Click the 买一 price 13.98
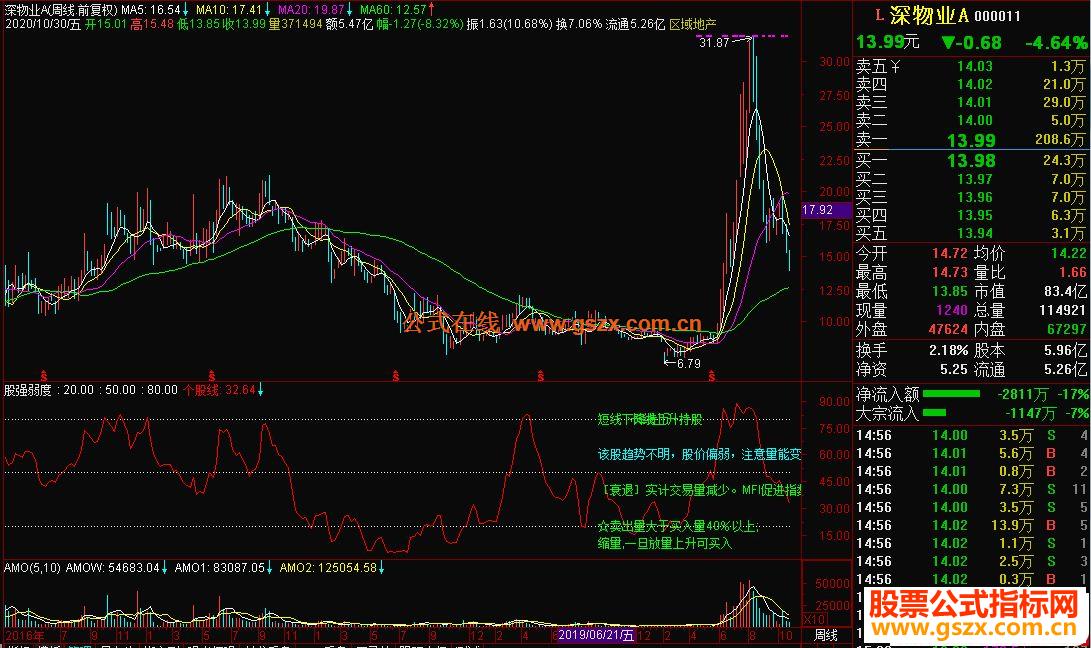Screen dimensions: 1091x648 (x=971, y=161)
